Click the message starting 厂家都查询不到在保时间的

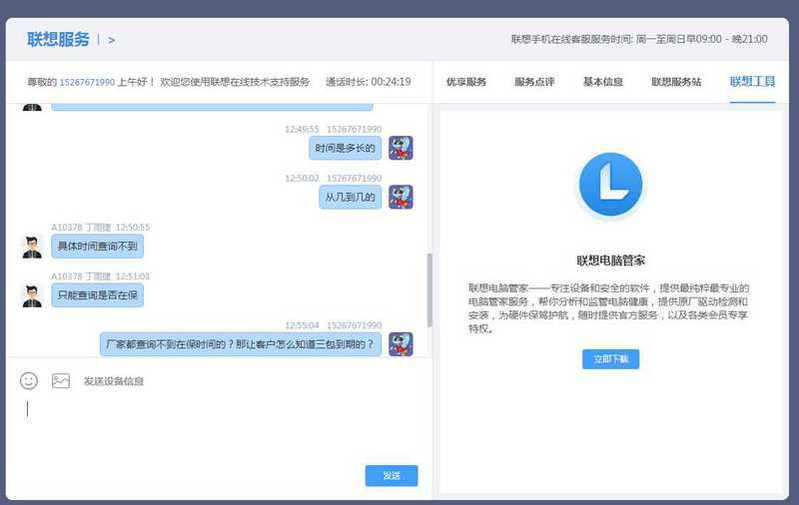coord(241,344)
